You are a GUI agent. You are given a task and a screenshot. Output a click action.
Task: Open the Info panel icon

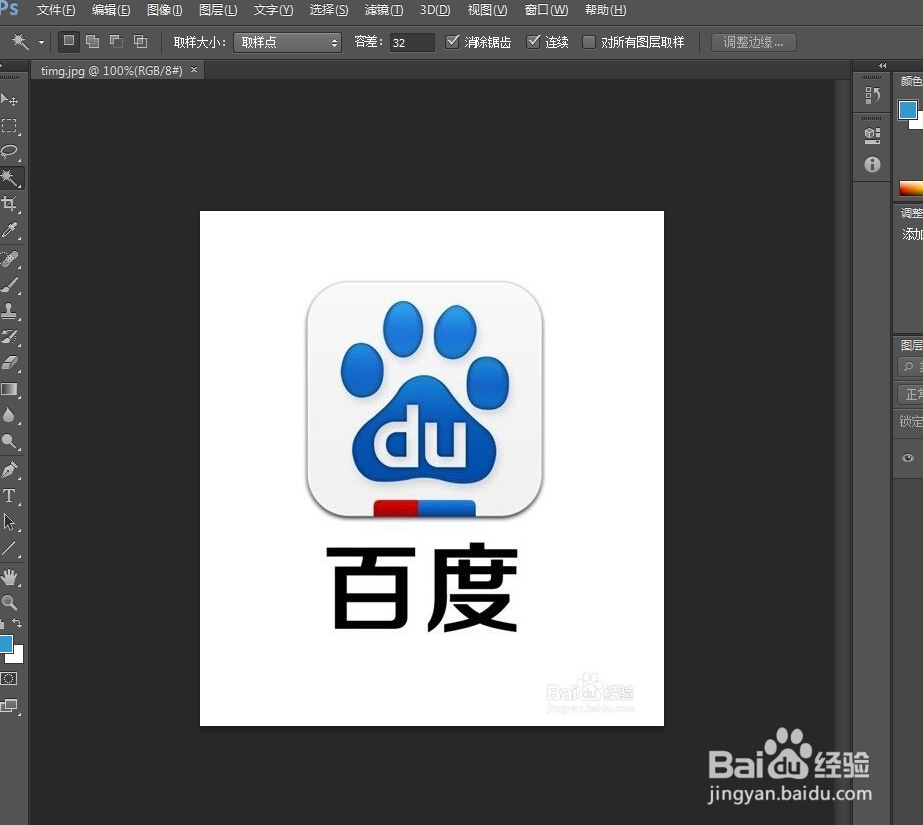click(x=872, y=164)
